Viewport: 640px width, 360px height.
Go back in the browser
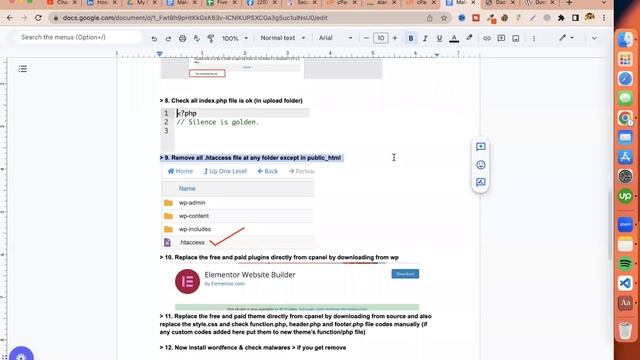(x=9, y=18)
